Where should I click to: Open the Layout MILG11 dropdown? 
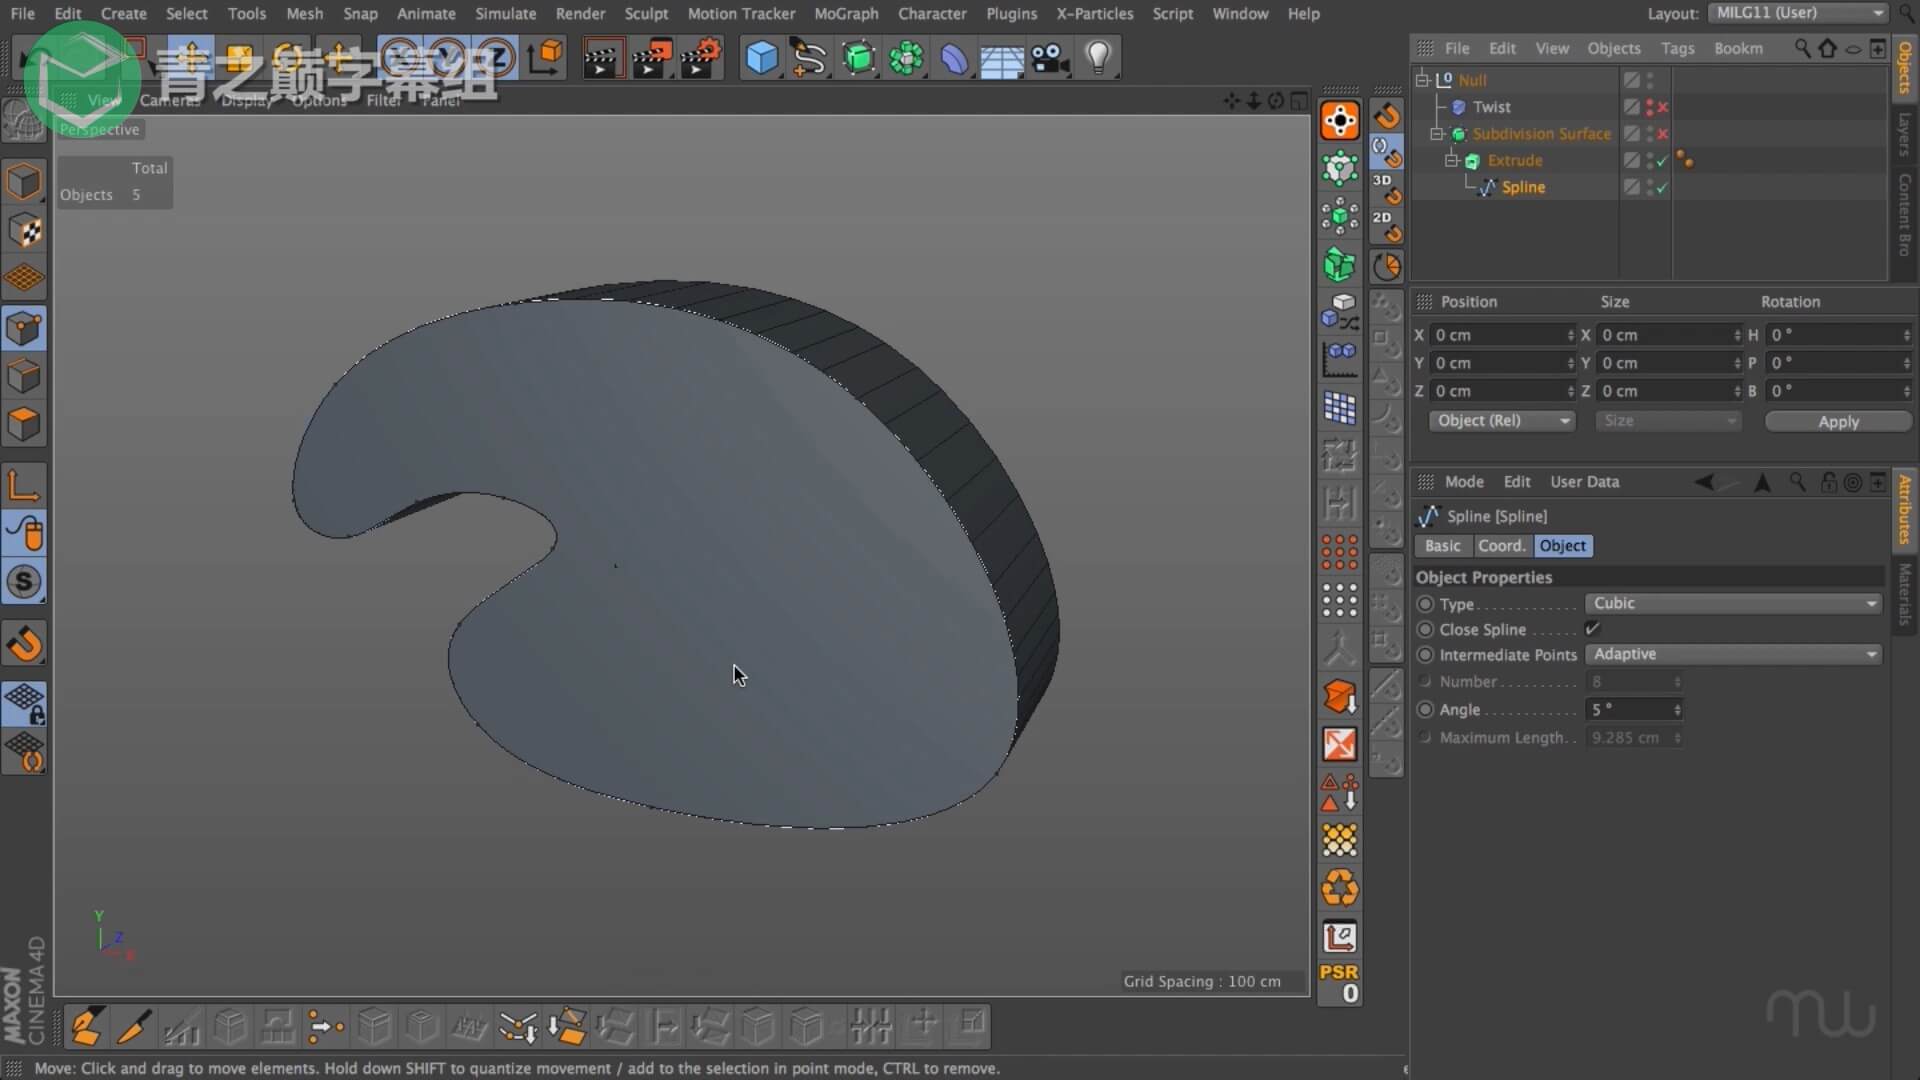[1798, 13]
